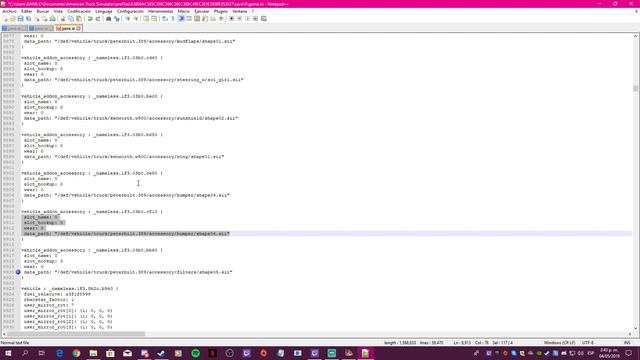Image resolution: width=640 pixels, height=360 pixels.
Task: Cut selection using the scissors icon
Action: [63, 19]
